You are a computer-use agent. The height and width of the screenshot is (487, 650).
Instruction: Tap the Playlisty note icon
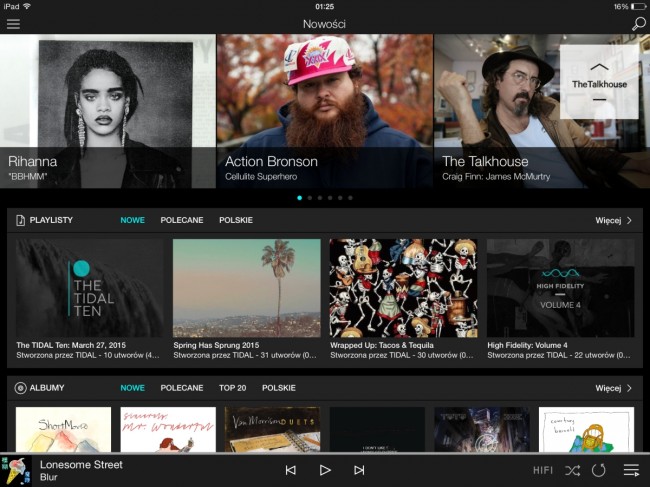click(x=20, y=220)
